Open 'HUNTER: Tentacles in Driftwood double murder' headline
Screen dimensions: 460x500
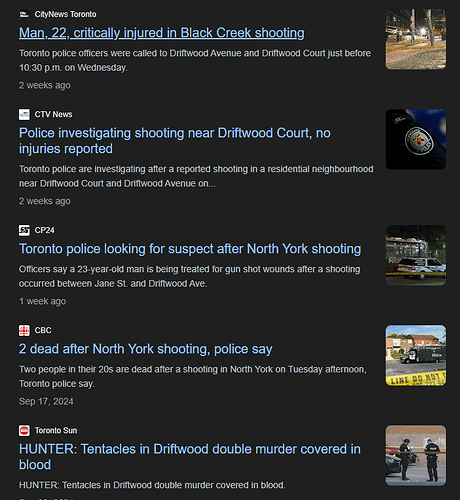point(190,457)
